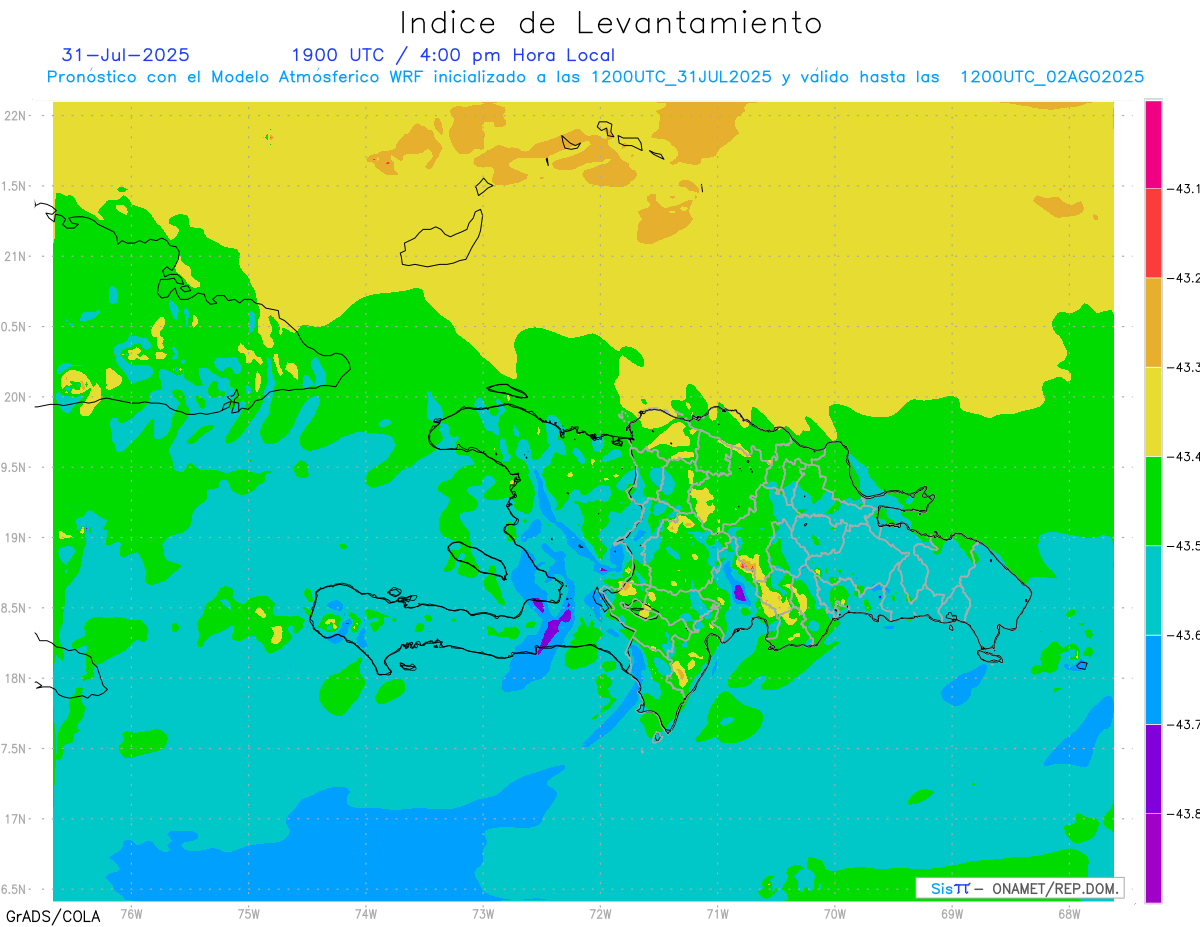Pick the blue segment between -43.6 and -43.7
1200x927 pixels.
tap(1153, 679)
